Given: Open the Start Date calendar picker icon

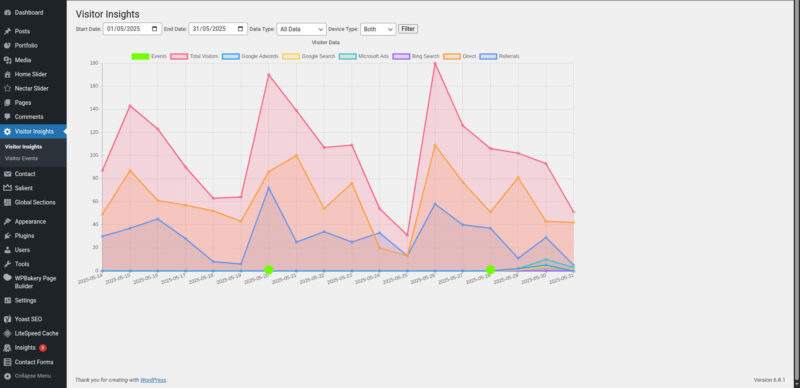Looking at the screenshot, I should [155, 29].
